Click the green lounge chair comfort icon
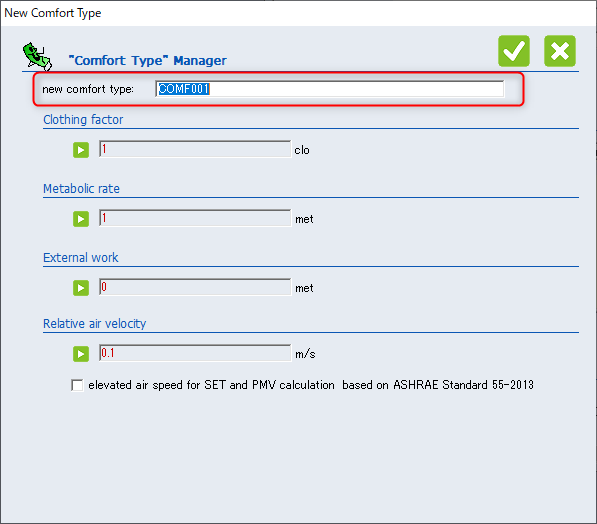Screen dimensions: 597x524 click(x=37, y=56)
